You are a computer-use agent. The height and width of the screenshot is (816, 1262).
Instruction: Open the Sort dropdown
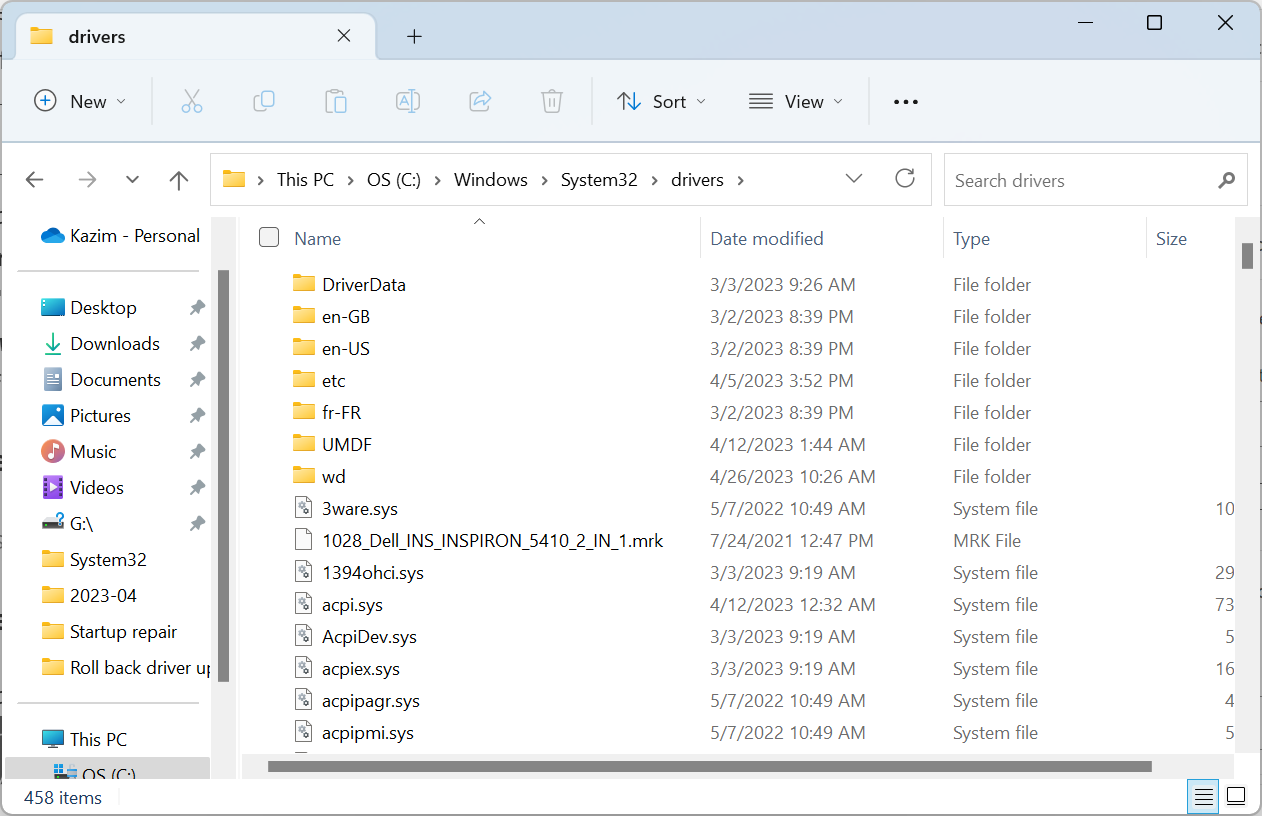[x=661, y=101]
